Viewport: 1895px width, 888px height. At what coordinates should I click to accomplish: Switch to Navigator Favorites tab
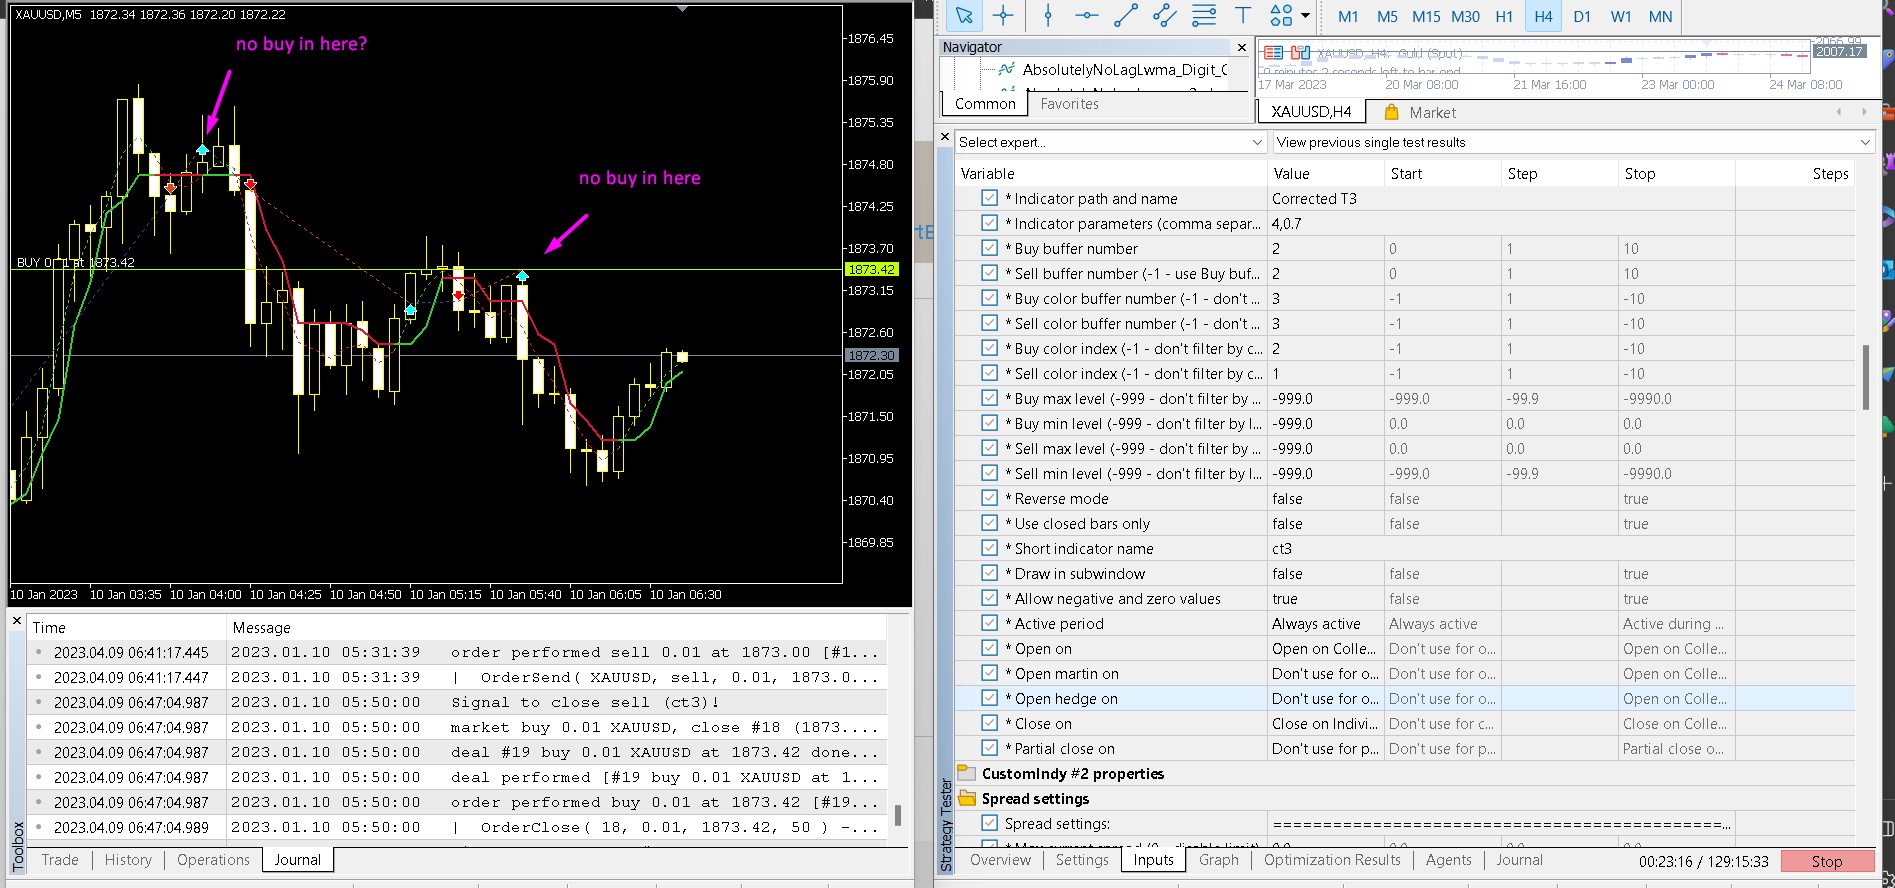[x=1069, y=104]
